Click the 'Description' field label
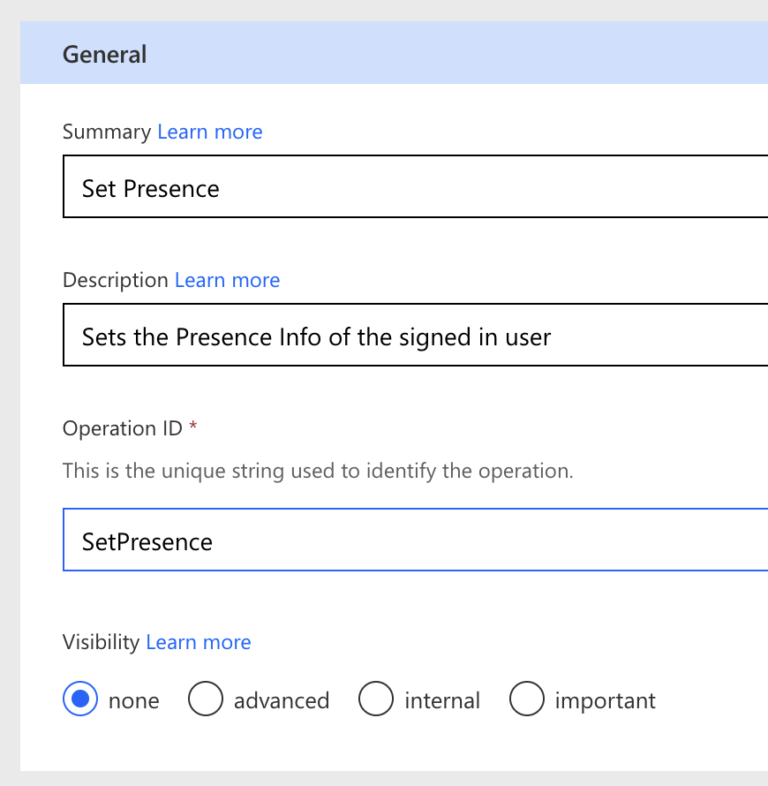 [x=115, y=280]
